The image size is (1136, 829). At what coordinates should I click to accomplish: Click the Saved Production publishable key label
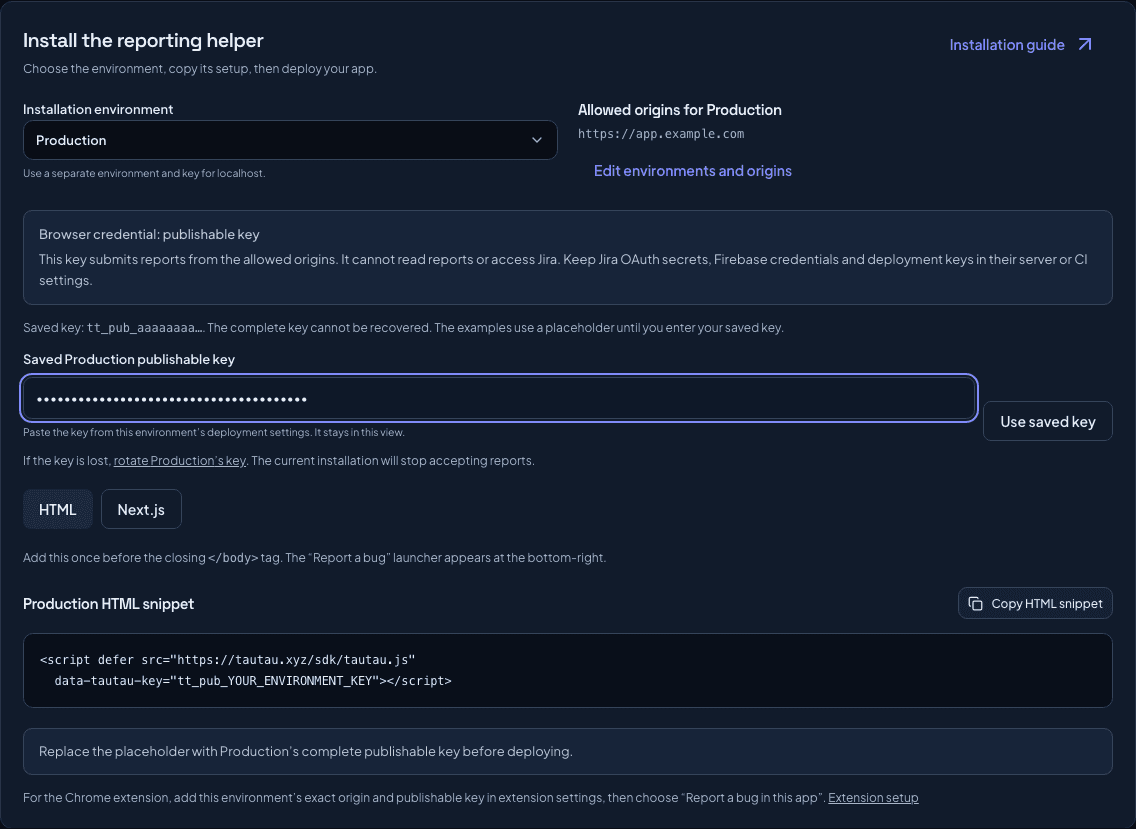pyautogui.click(x=129, y=359)
